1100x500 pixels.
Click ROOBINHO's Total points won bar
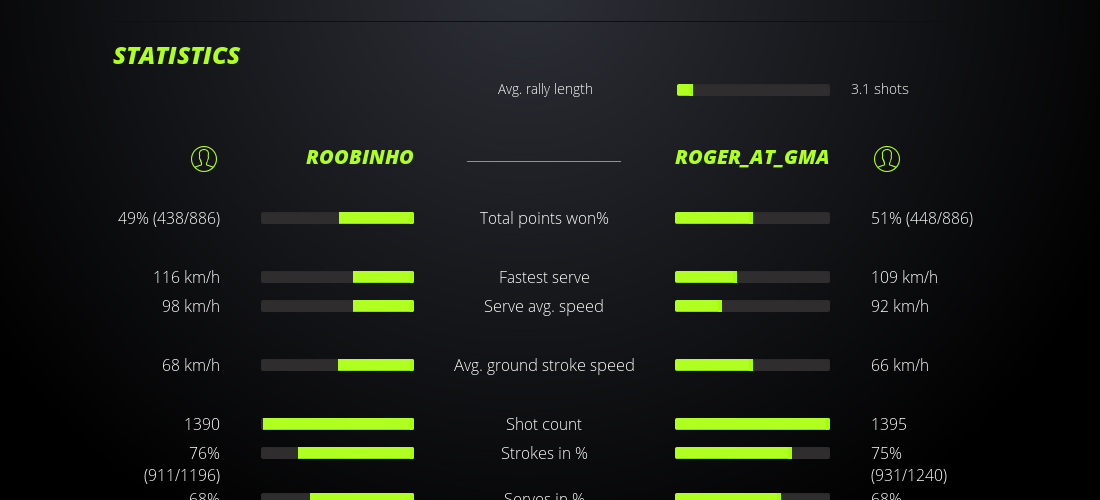point(337,218)
